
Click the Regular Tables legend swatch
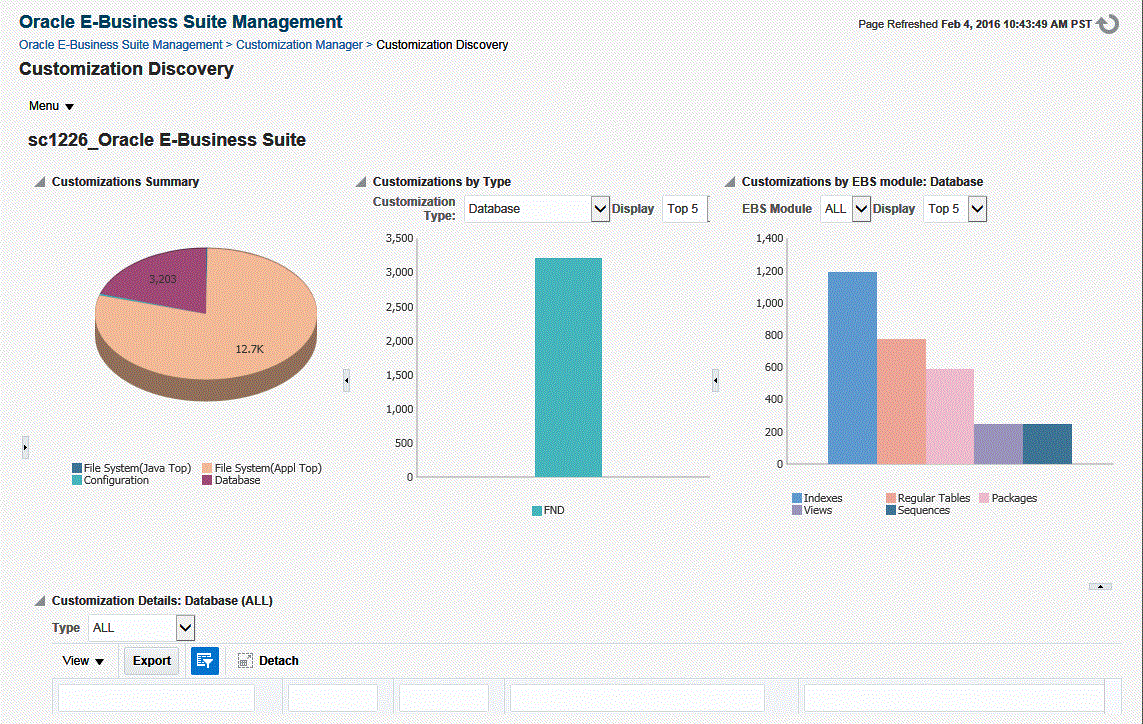[891, 498]
